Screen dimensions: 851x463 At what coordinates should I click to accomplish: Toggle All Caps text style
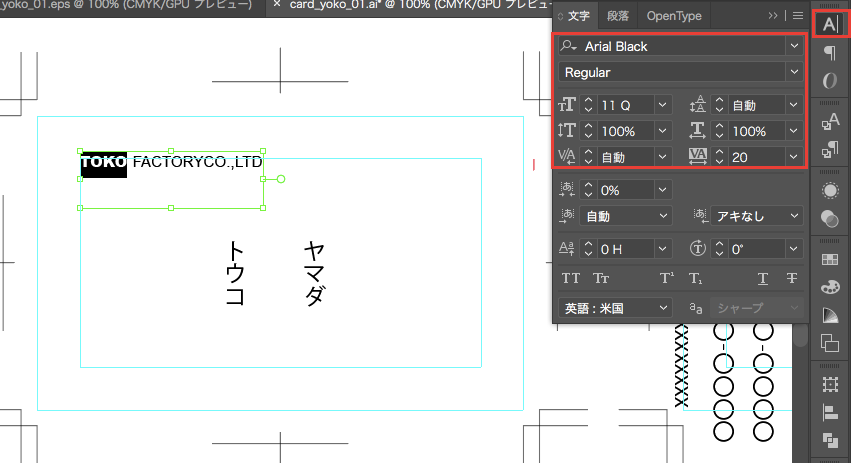coord(571,278)
